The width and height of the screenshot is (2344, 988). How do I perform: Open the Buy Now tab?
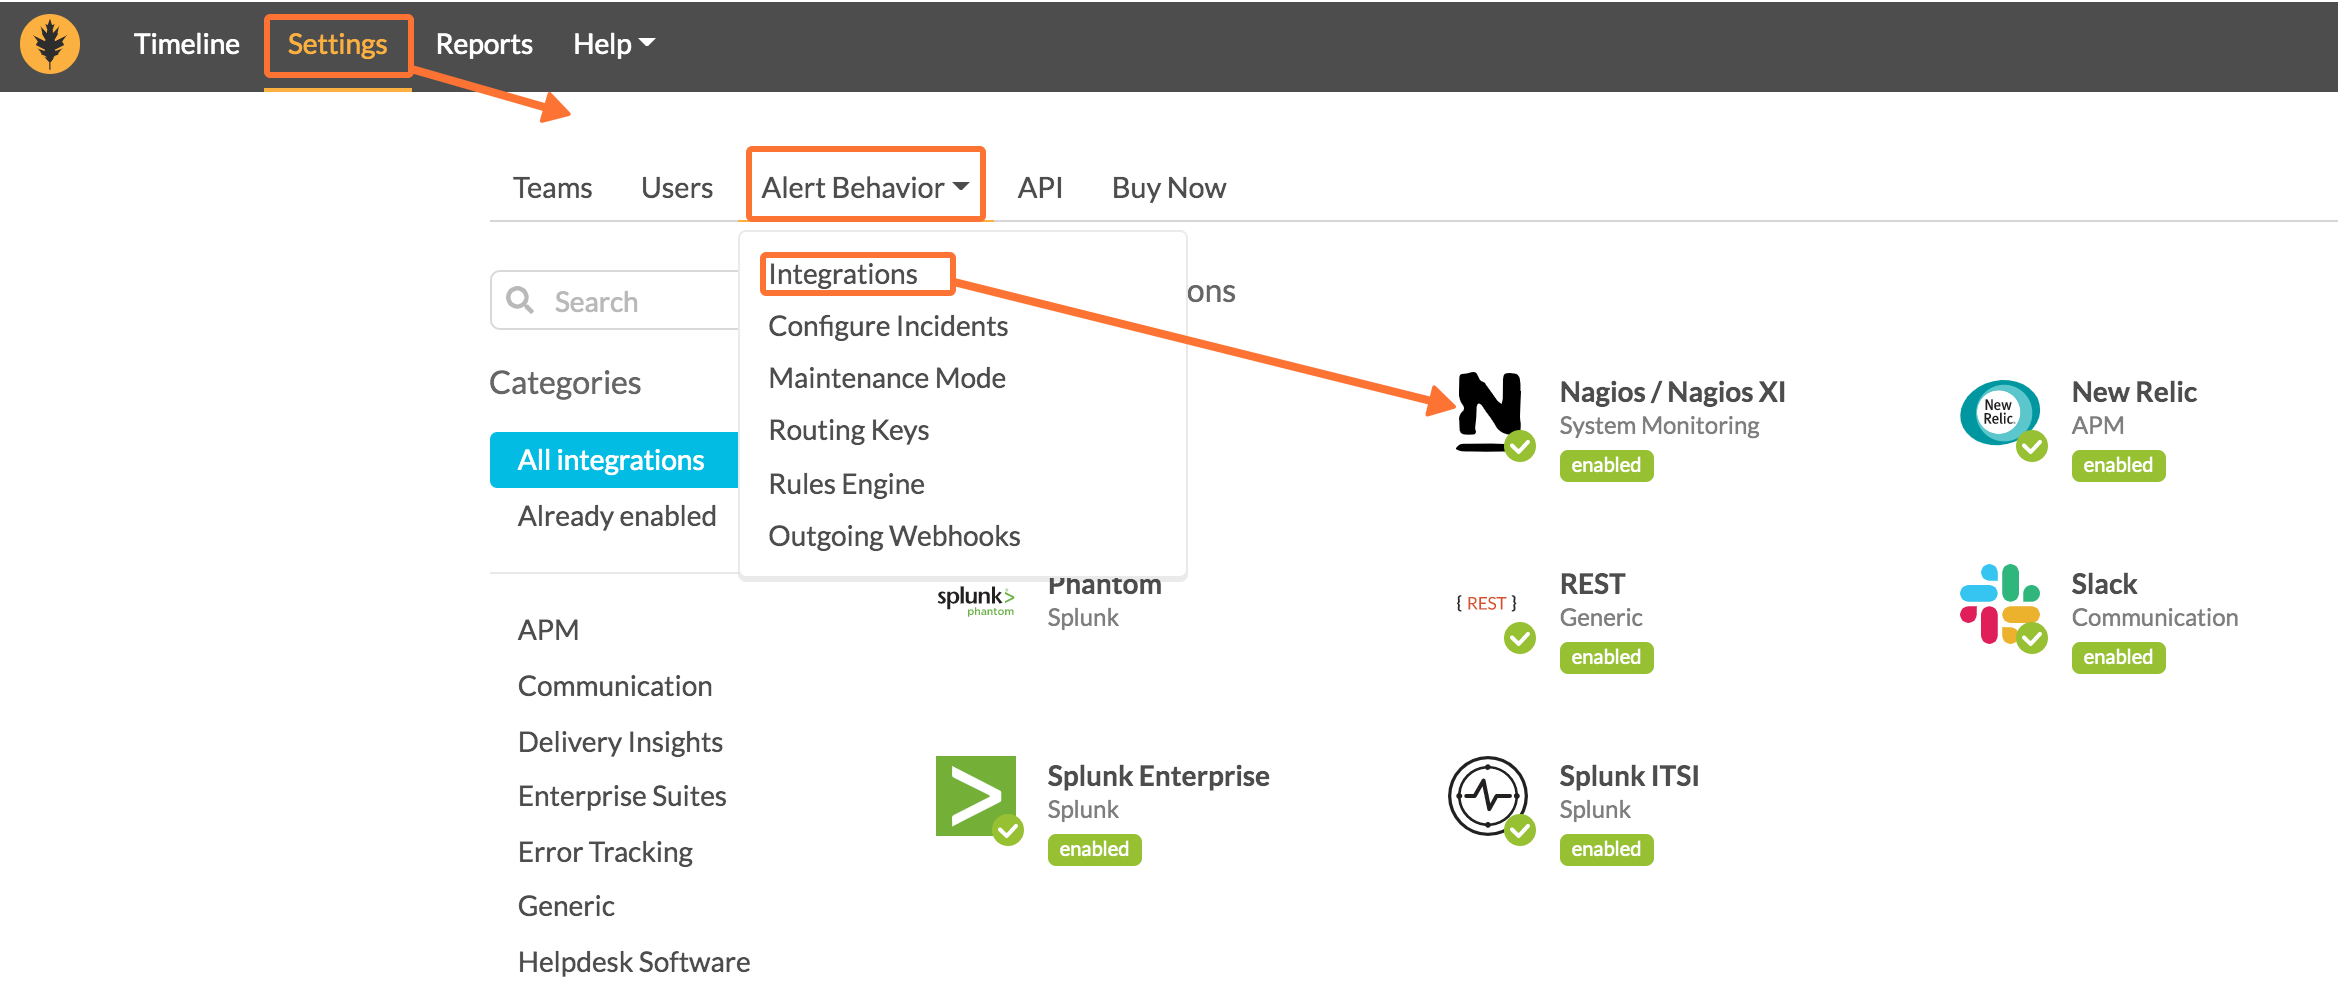[1169, 188]
